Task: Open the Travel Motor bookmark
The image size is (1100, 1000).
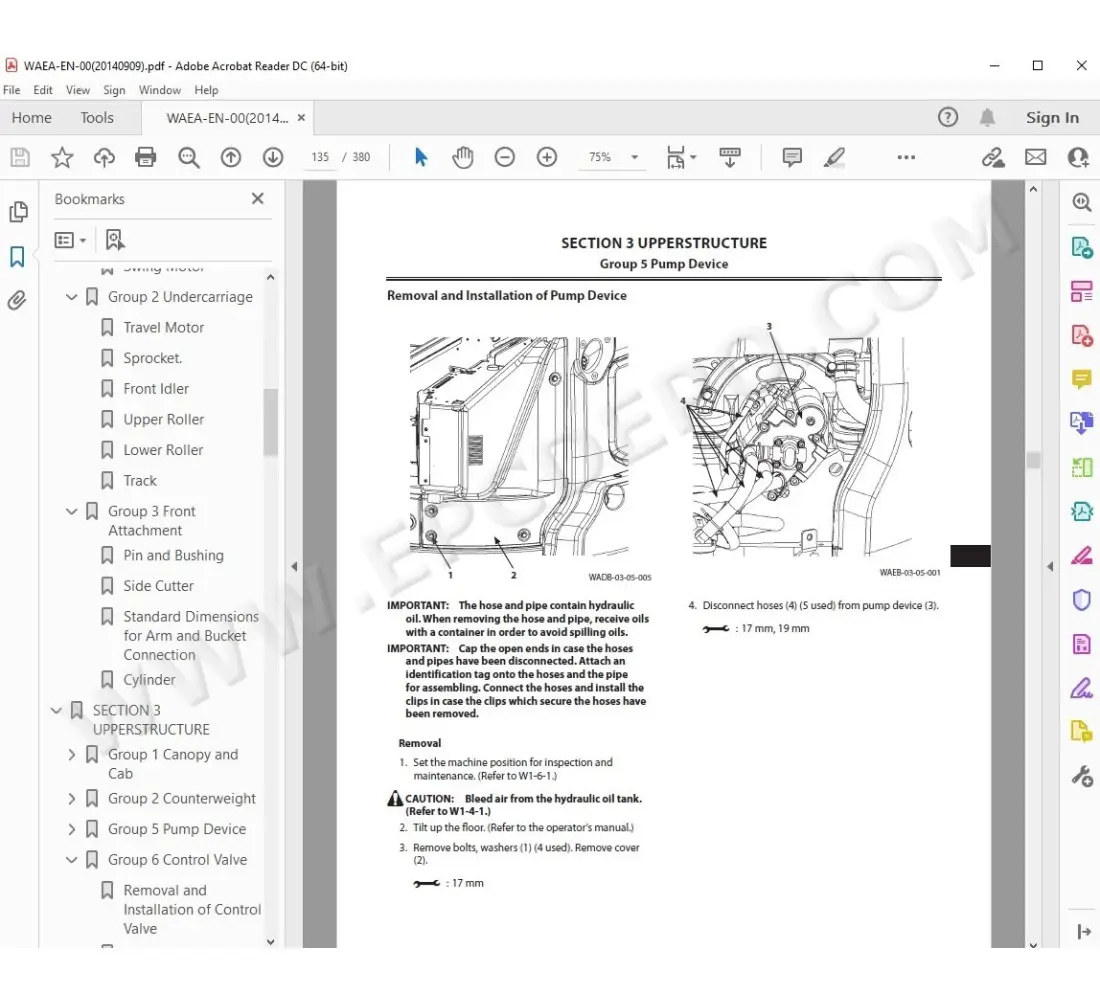Action: tap(163, 327)
